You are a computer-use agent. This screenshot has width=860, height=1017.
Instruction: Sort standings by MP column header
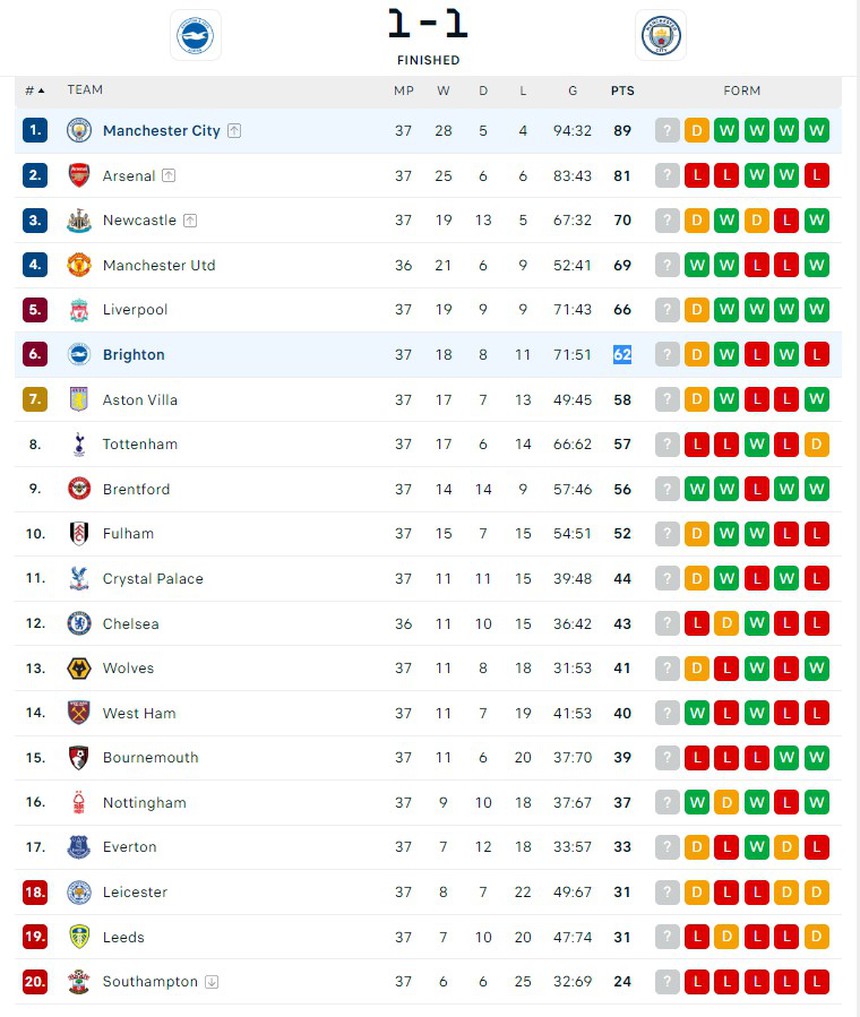pos(403,91)
